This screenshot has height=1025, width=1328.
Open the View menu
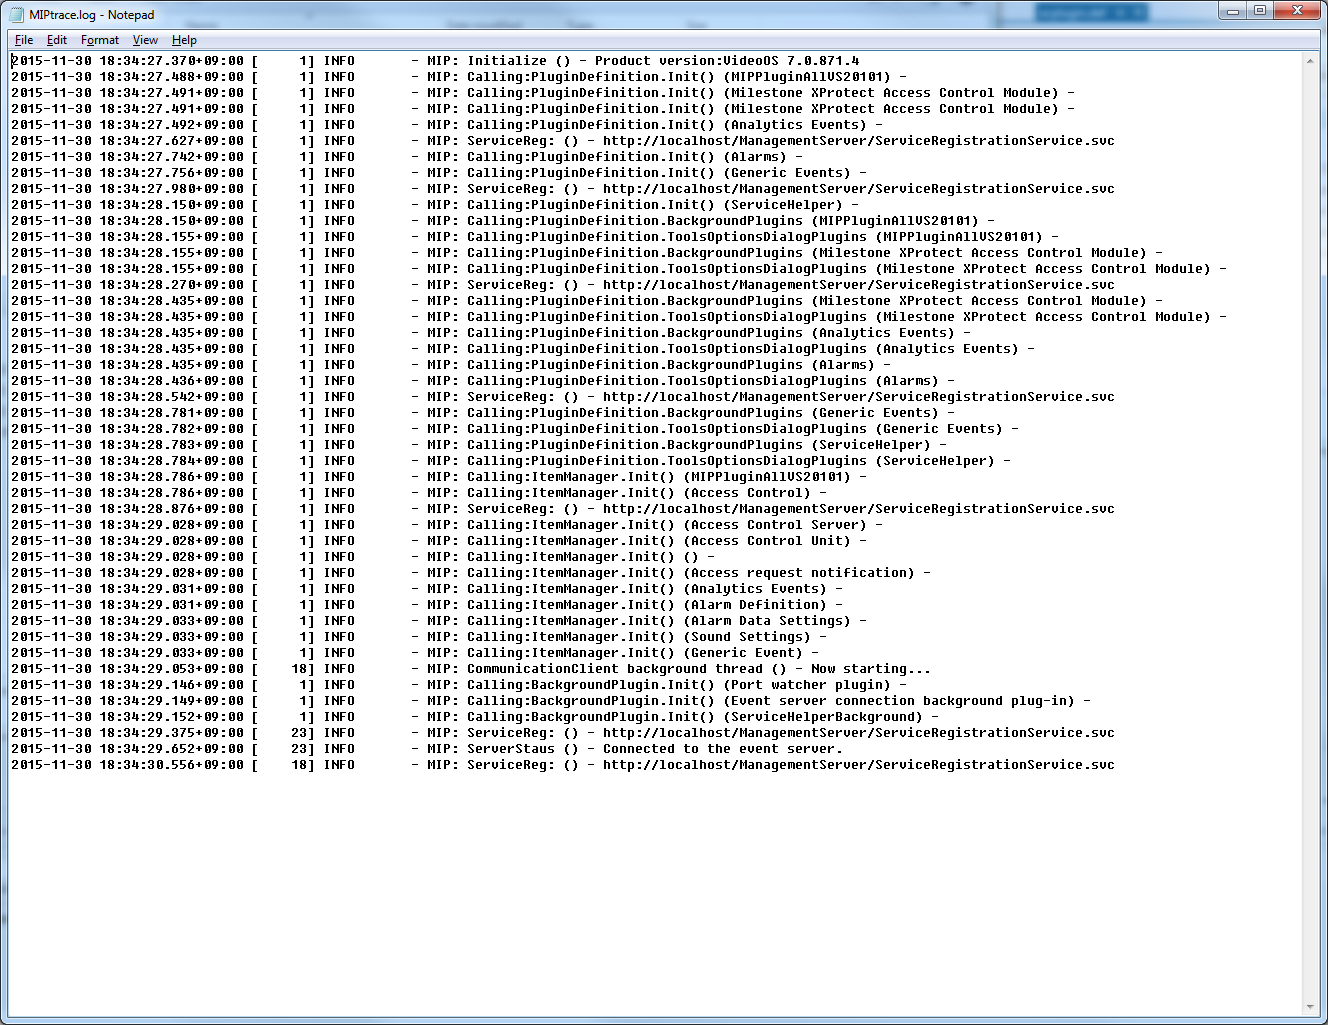145,40
